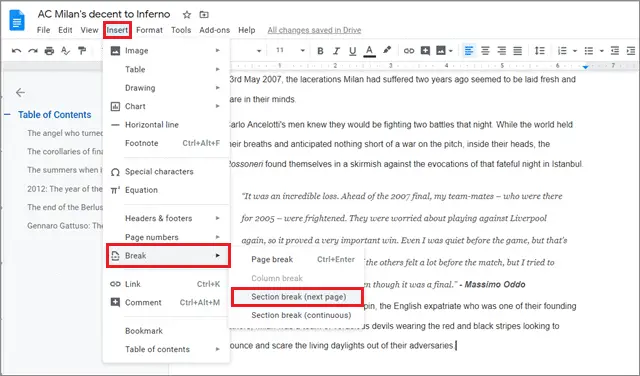Jump to Gennaro Gattuso outline heading

[65, 226]
